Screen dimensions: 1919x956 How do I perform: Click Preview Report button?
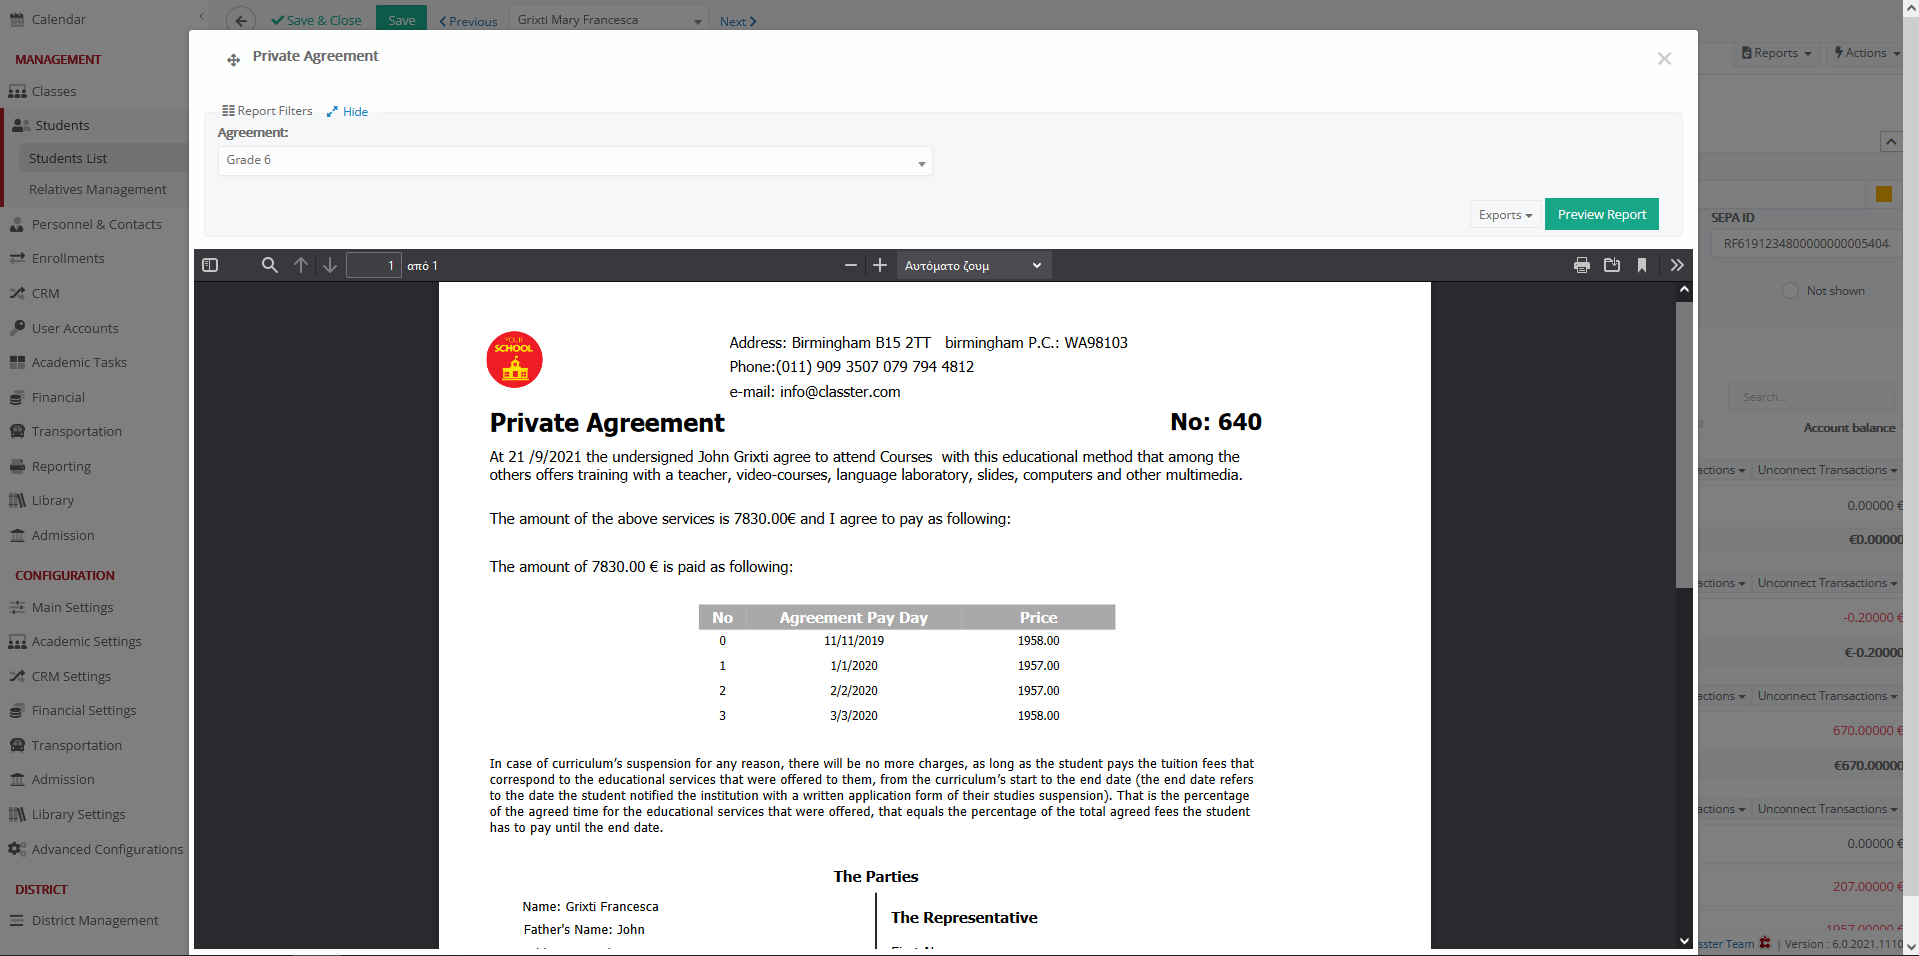click(1602, 214)
